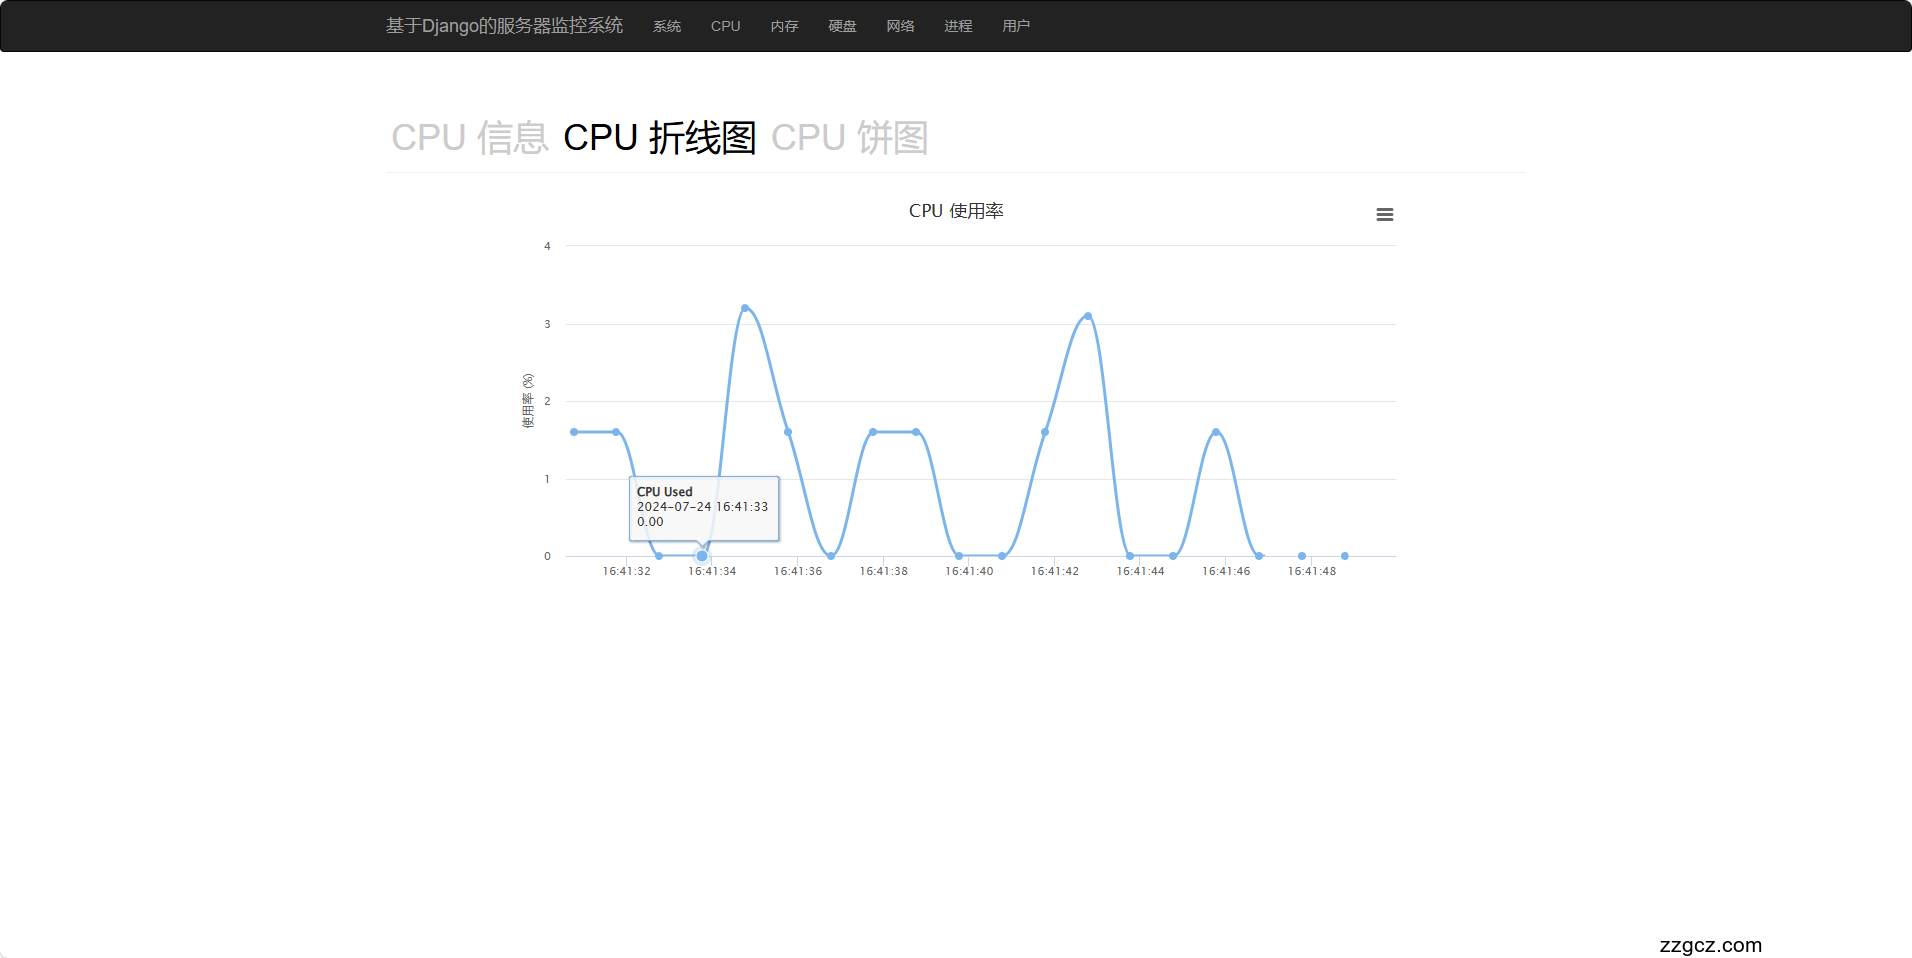Screen dimensions: 1912x958
Task: Switch to the CPU 信息 tab
Action: point(469,138)
